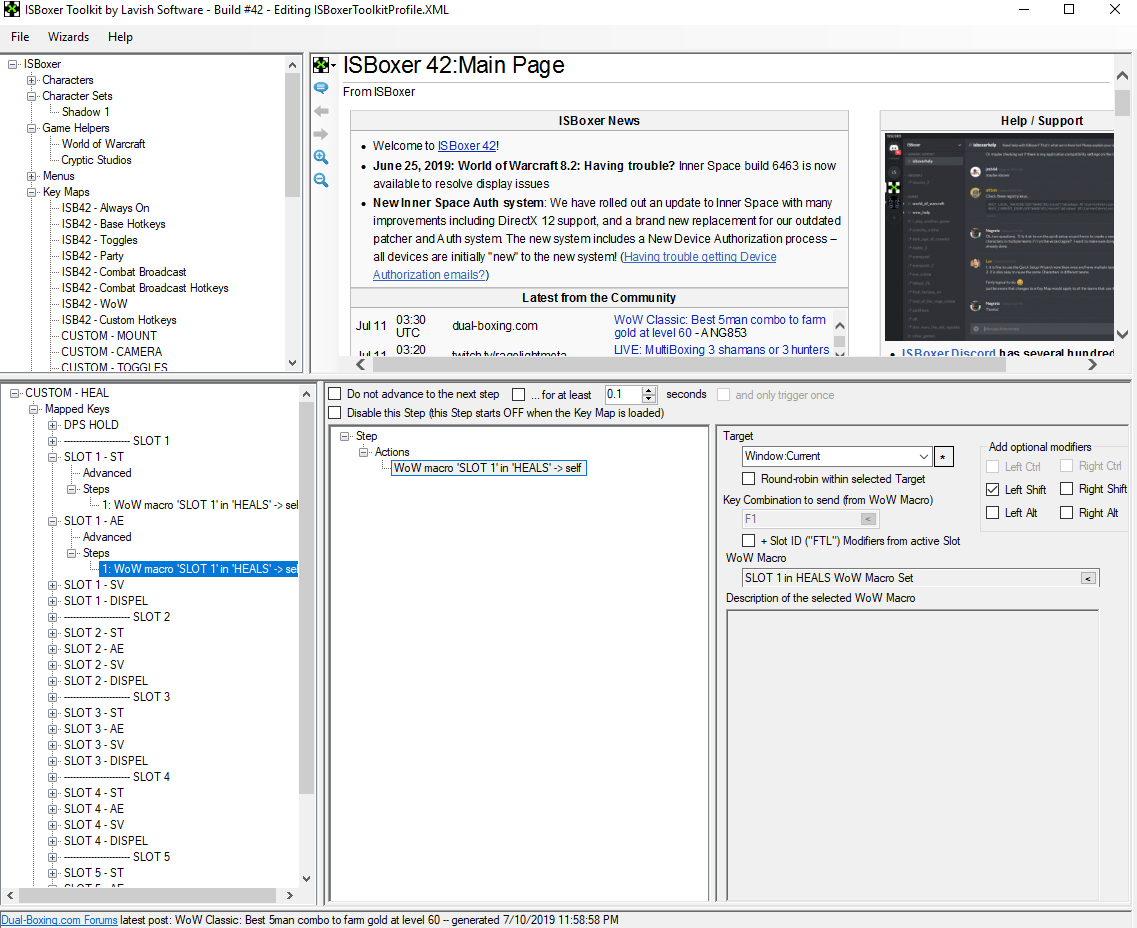Enable 'Do not advance to the next step'
This screenshot has width=1137, height=928.
click(x=335, y=394)
